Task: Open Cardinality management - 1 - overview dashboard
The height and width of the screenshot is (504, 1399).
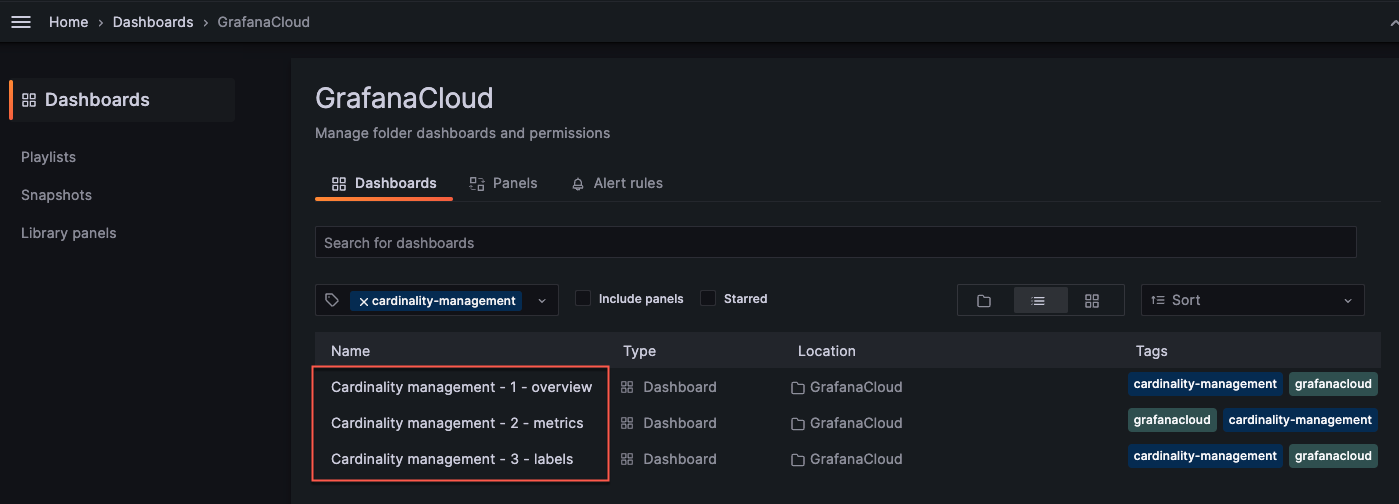Action: [x=461, y=387]
